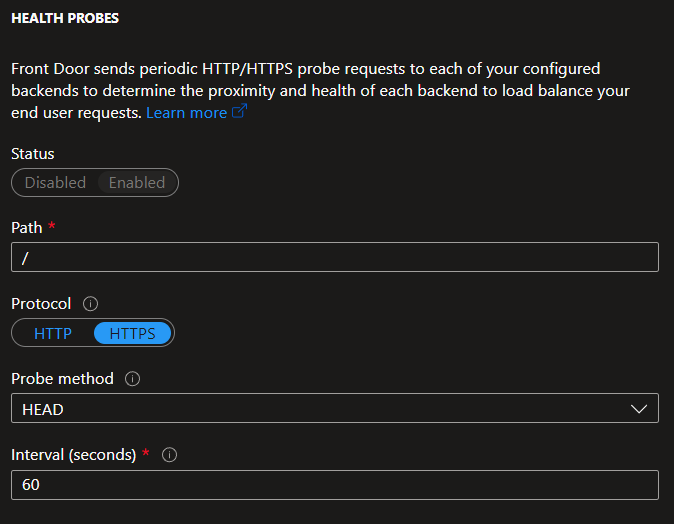Click the Interval (seconds) label text
The width and height of the screenshot is (674, 524).
coord(74,455)
